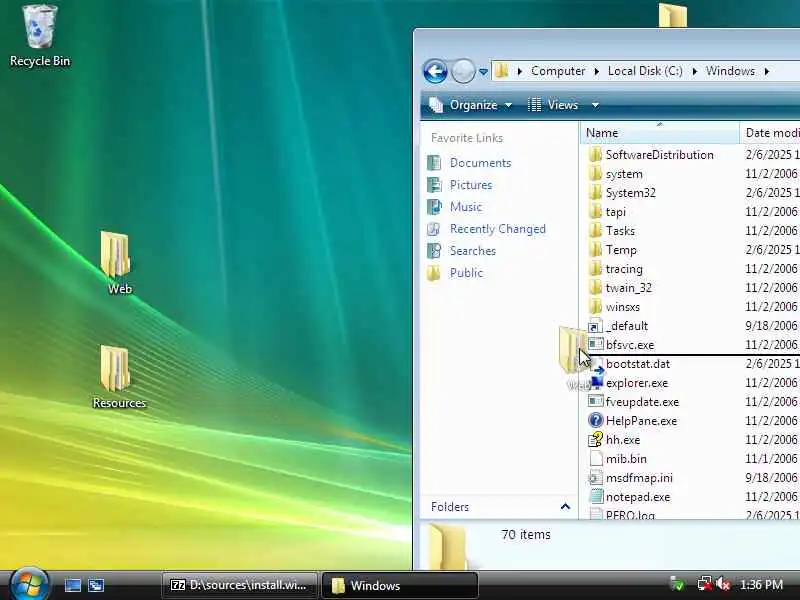Viewport: 800px width, 600px height.
Task: Switch to the 7-Zip D:\sources taskbar button
Action: pos(239,585)
